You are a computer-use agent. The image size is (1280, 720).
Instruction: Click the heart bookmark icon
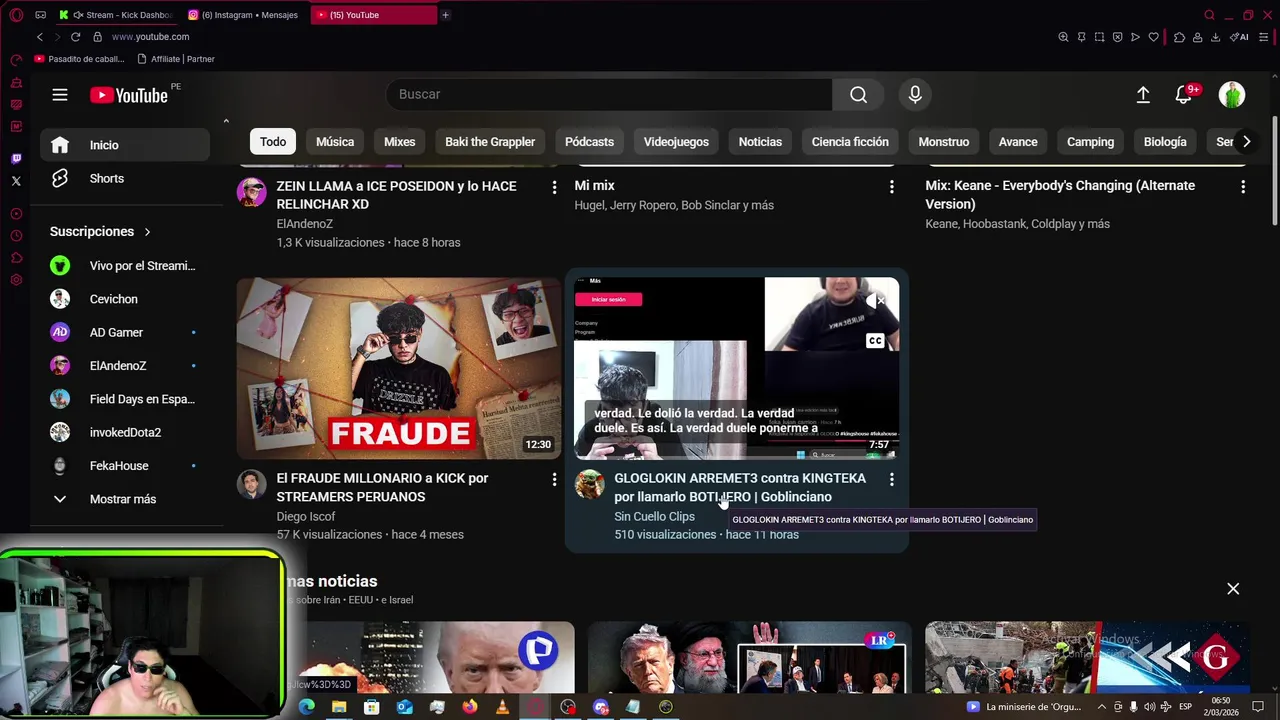[x=1153, y=37]
